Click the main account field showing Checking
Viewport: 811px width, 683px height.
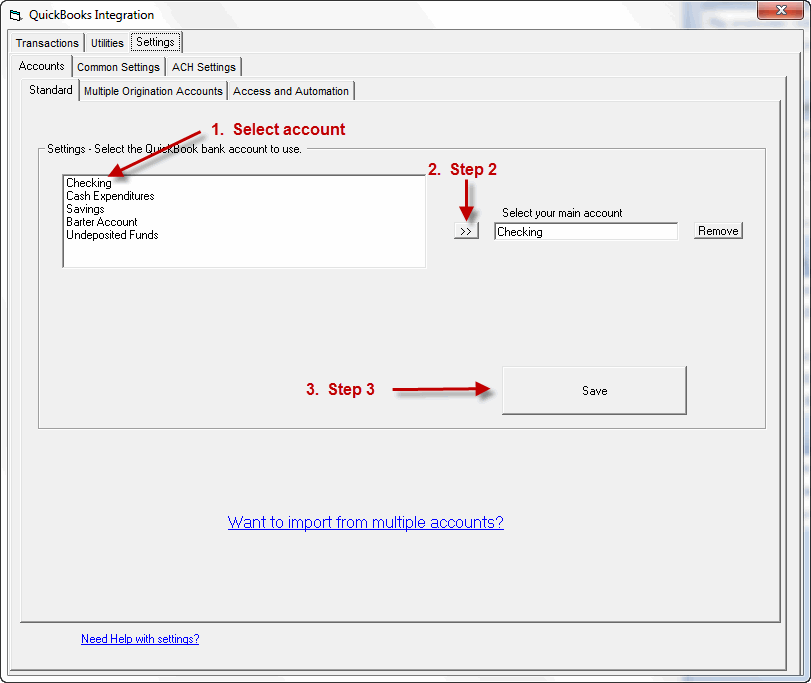(x=585, y=232)
